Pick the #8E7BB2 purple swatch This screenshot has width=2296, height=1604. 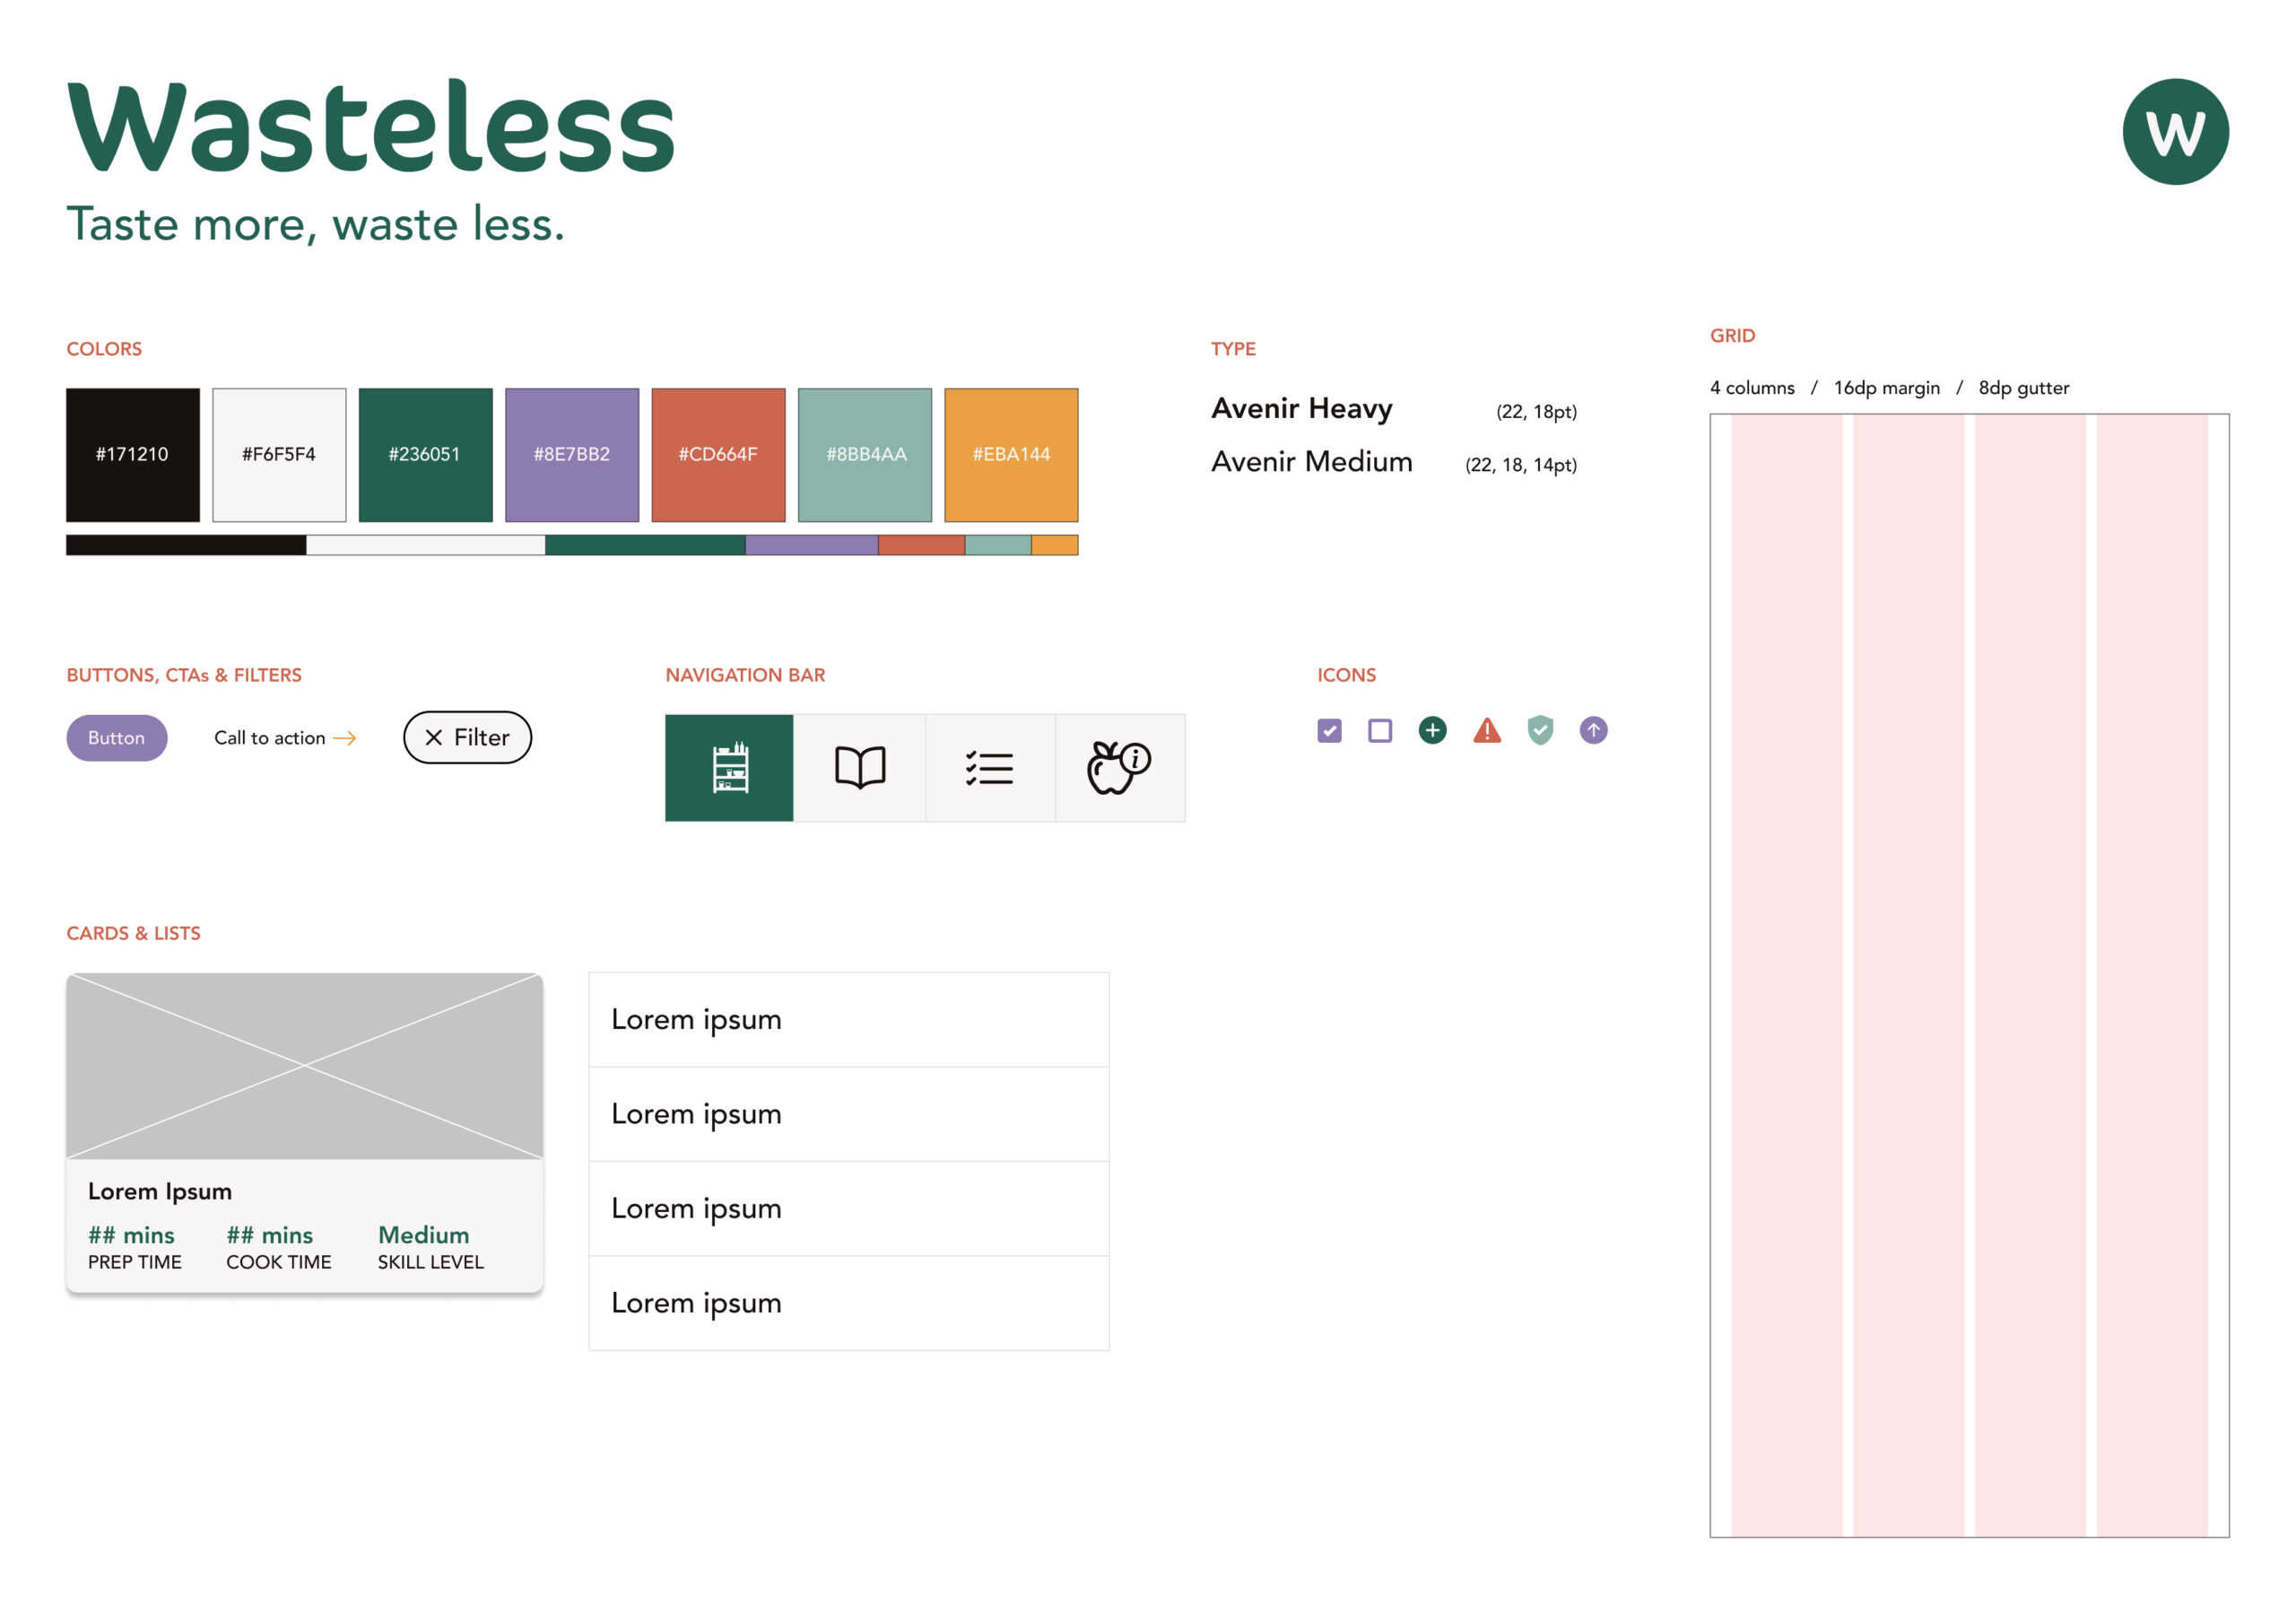572,455
